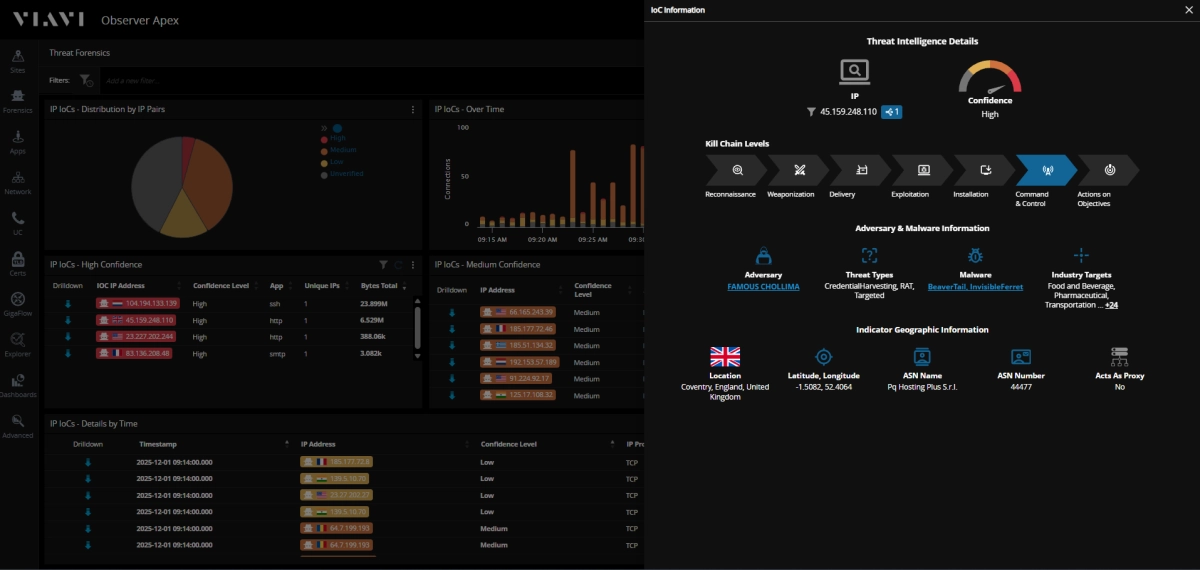Image resolution: width=1200 pixels, height=570 pixels.
Task: Open the Forensics section in the sidebar
Action: (x=18, y=100)
